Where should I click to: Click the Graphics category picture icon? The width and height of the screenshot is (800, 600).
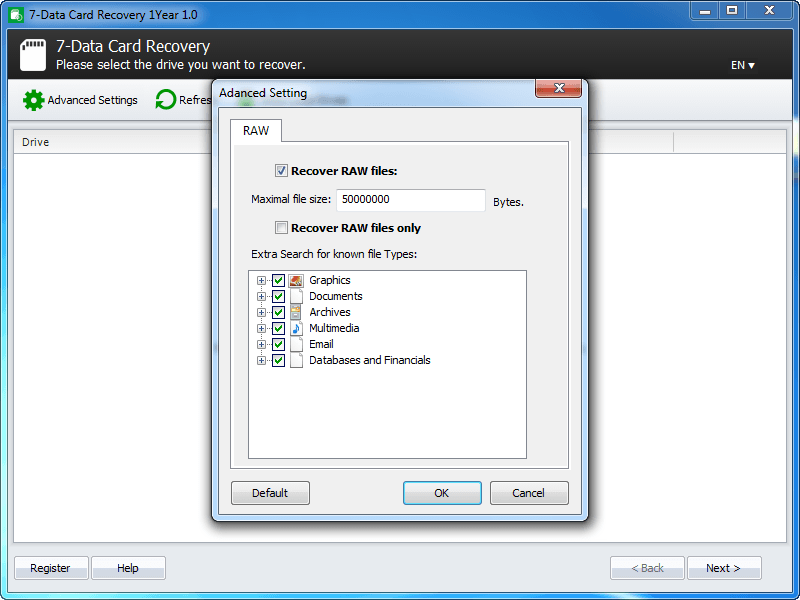pos(296,281)
